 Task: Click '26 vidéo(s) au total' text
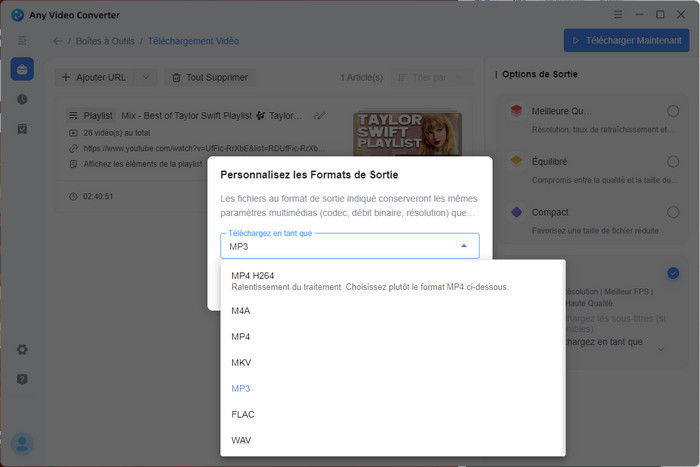coord(117,133)
